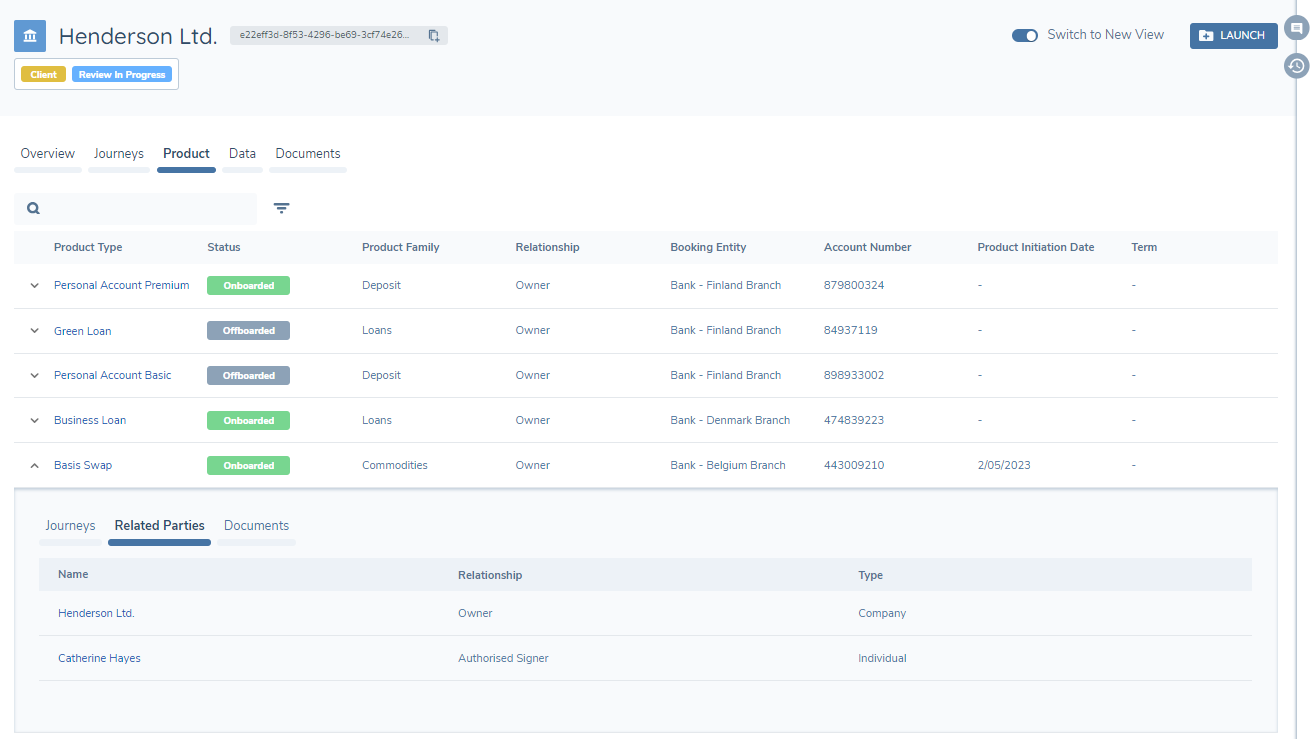The image size is (1311, 739).
Task: Collapse the Basis Swap row
Action: [33, 465]
